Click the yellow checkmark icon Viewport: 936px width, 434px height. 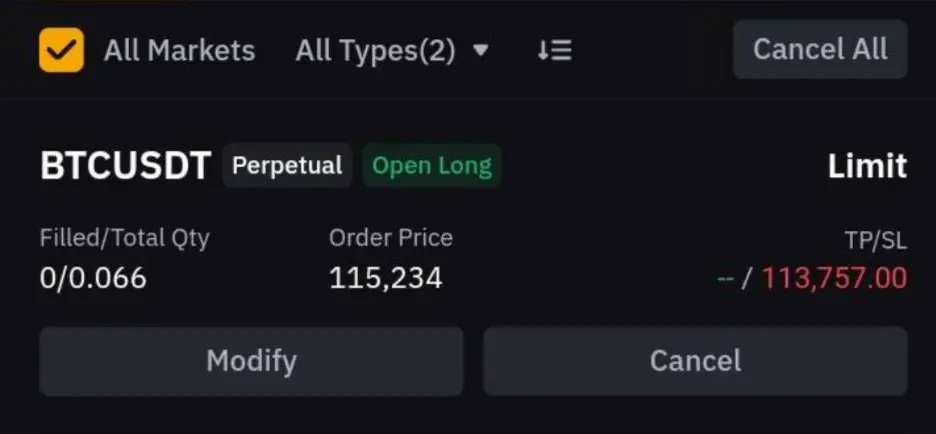click(61, 50)
